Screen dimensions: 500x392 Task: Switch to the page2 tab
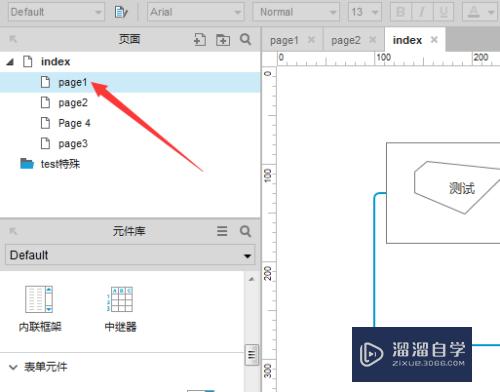[346, 40]
